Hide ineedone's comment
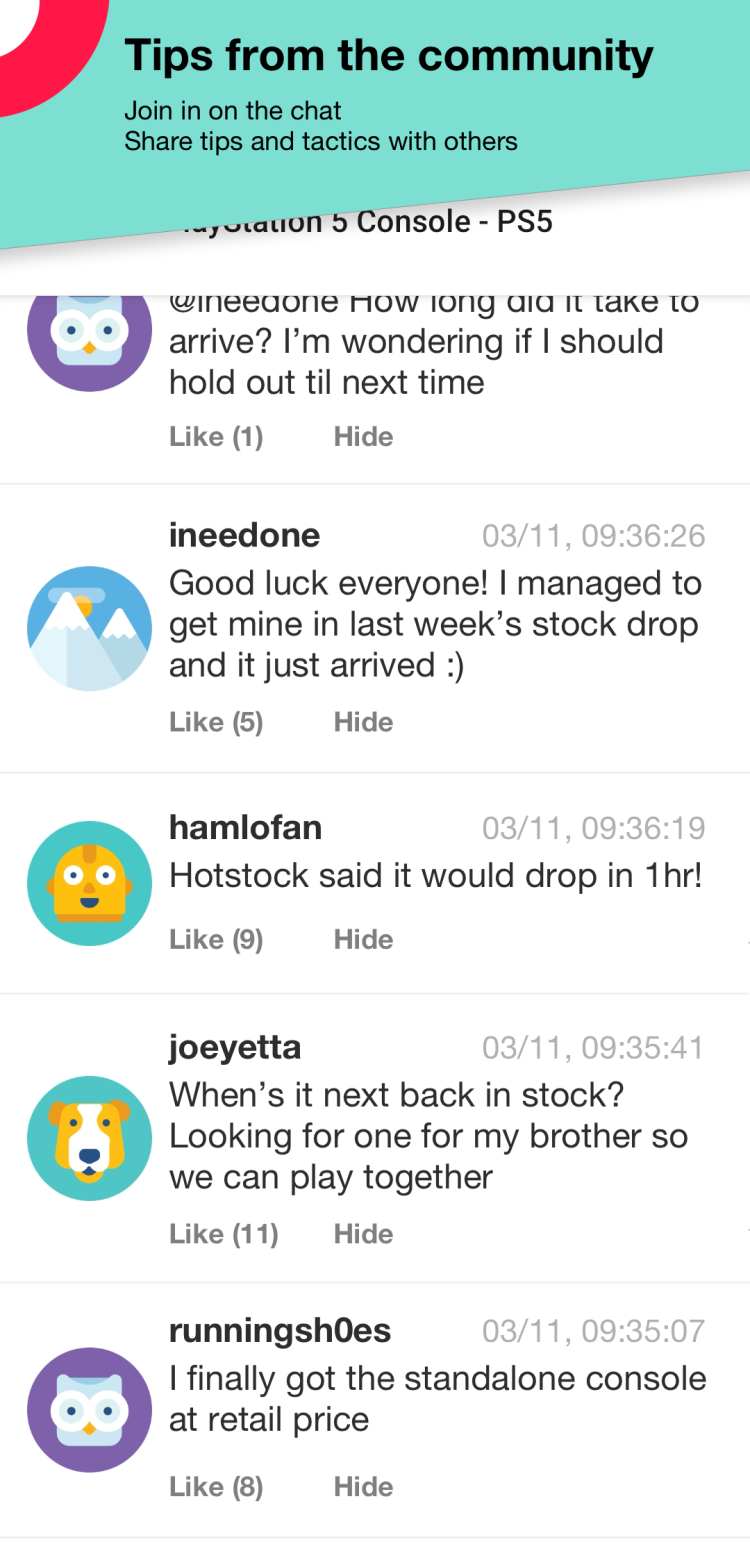The width and height of the screenshot is (750, 1542). (x=363, y=722)
